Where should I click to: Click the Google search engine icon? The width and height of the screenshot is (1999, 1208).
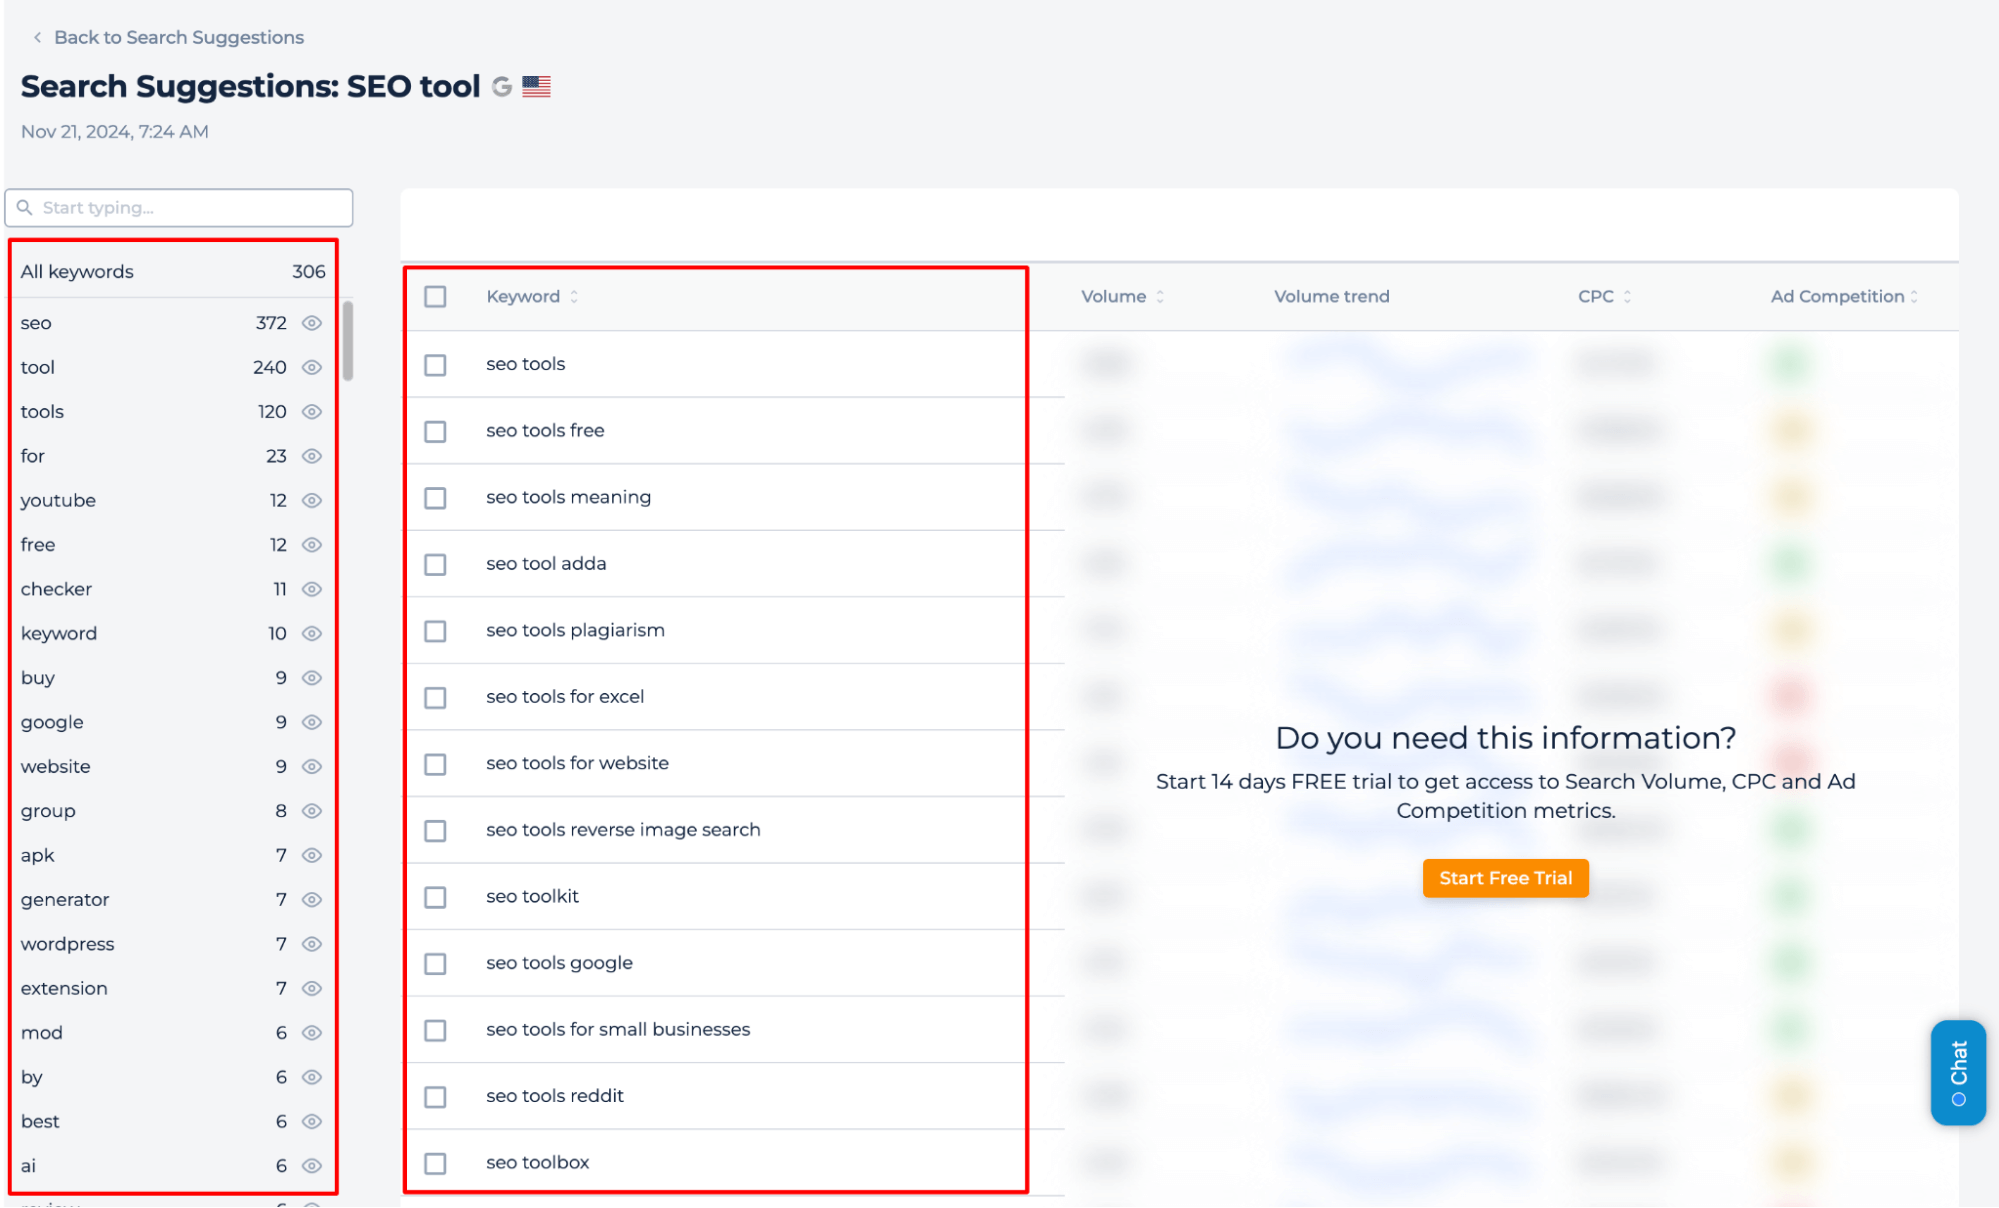pos(502,87)
